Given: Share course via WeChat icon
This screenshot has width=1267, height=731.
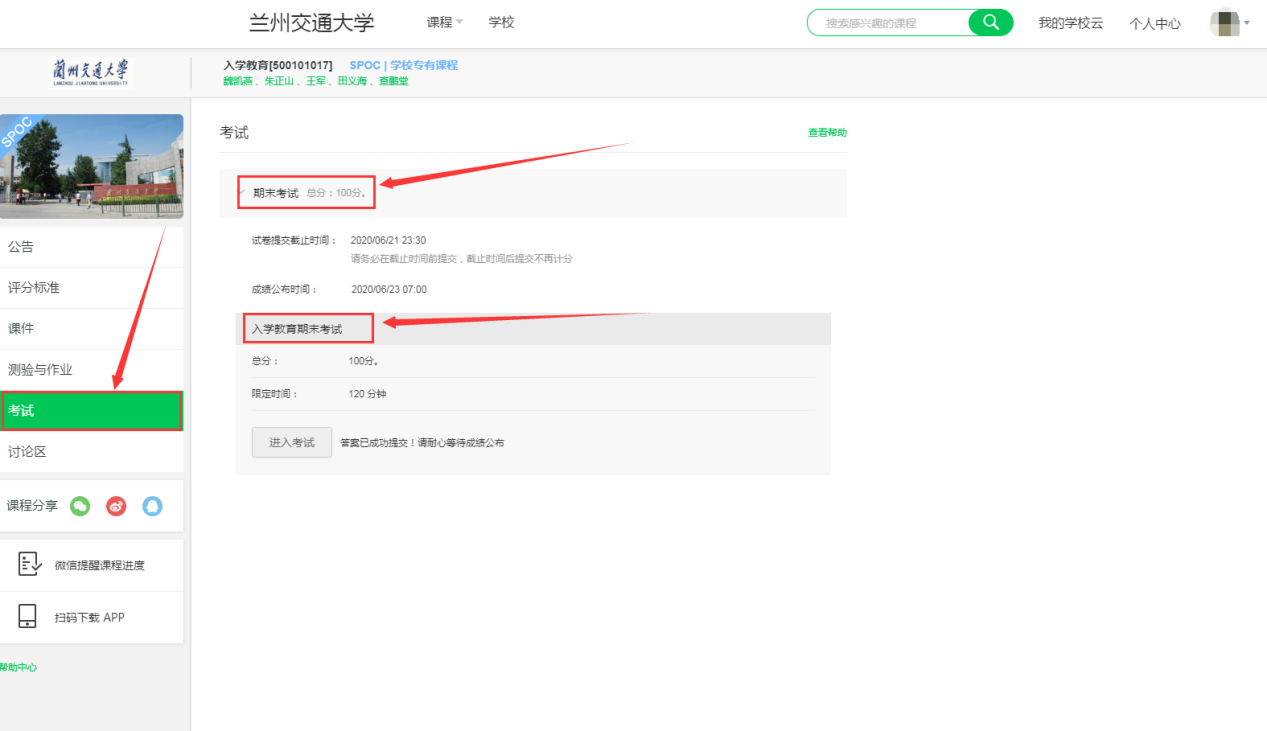Looking at the screenshot, I should point(80,506).
